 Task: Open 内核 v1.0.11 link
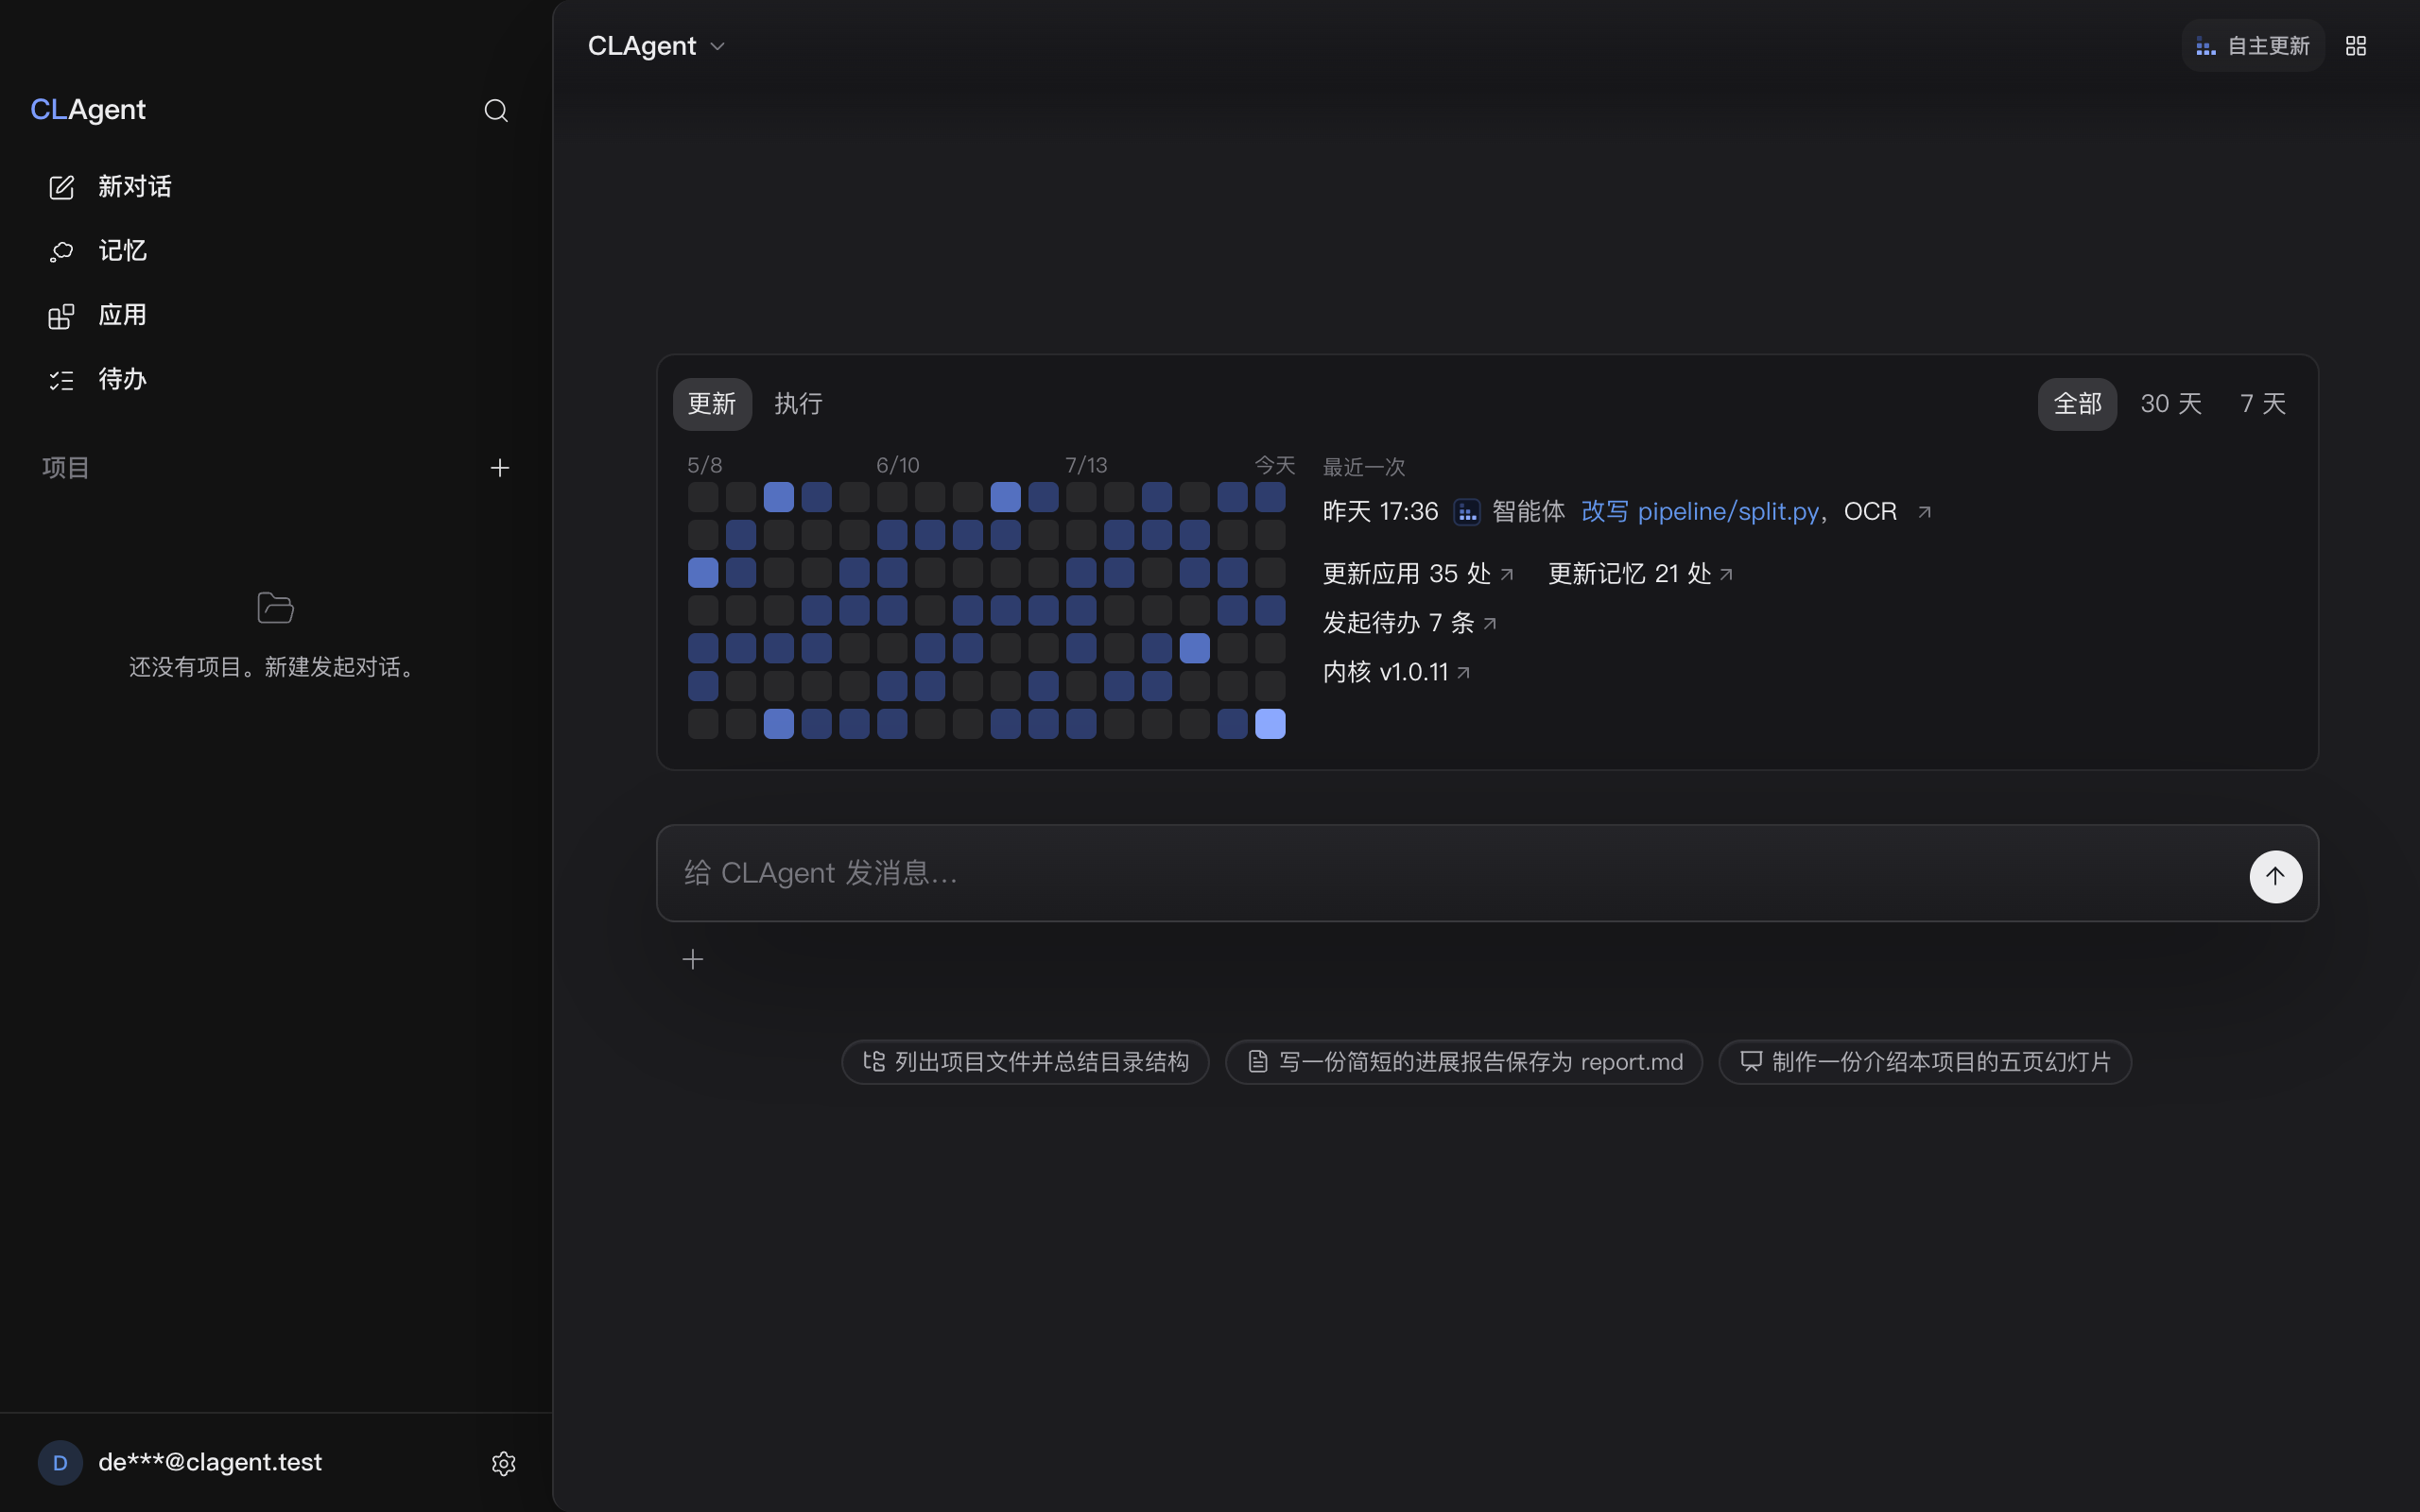(1396, 672)
